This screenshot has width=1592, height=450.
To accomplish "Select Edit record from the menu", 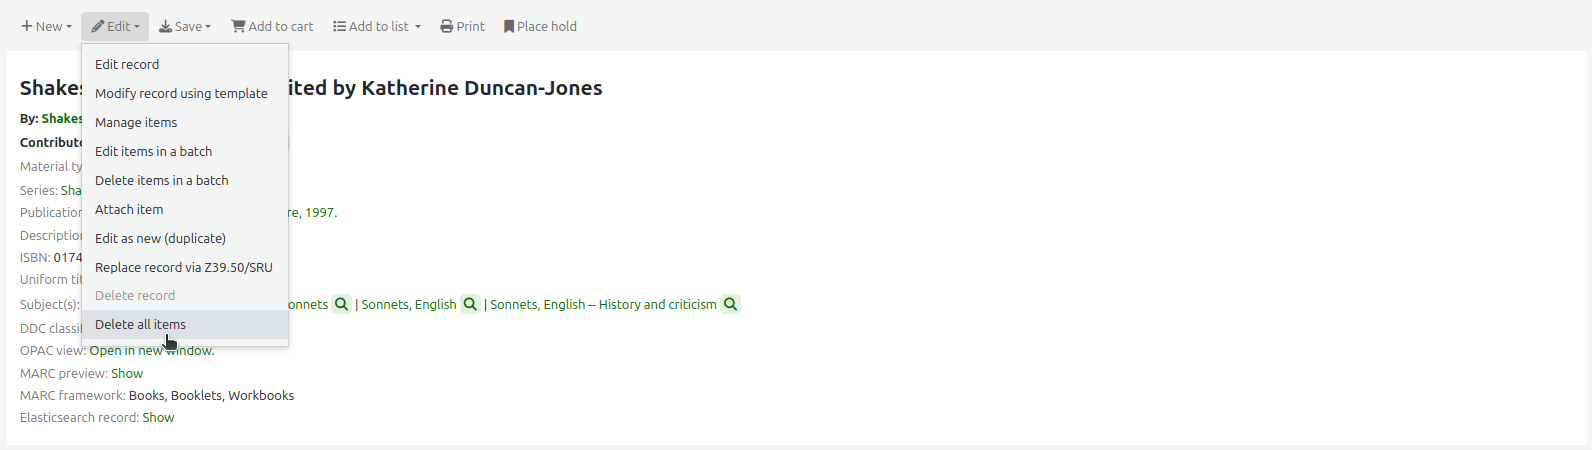I will point(127,64).
